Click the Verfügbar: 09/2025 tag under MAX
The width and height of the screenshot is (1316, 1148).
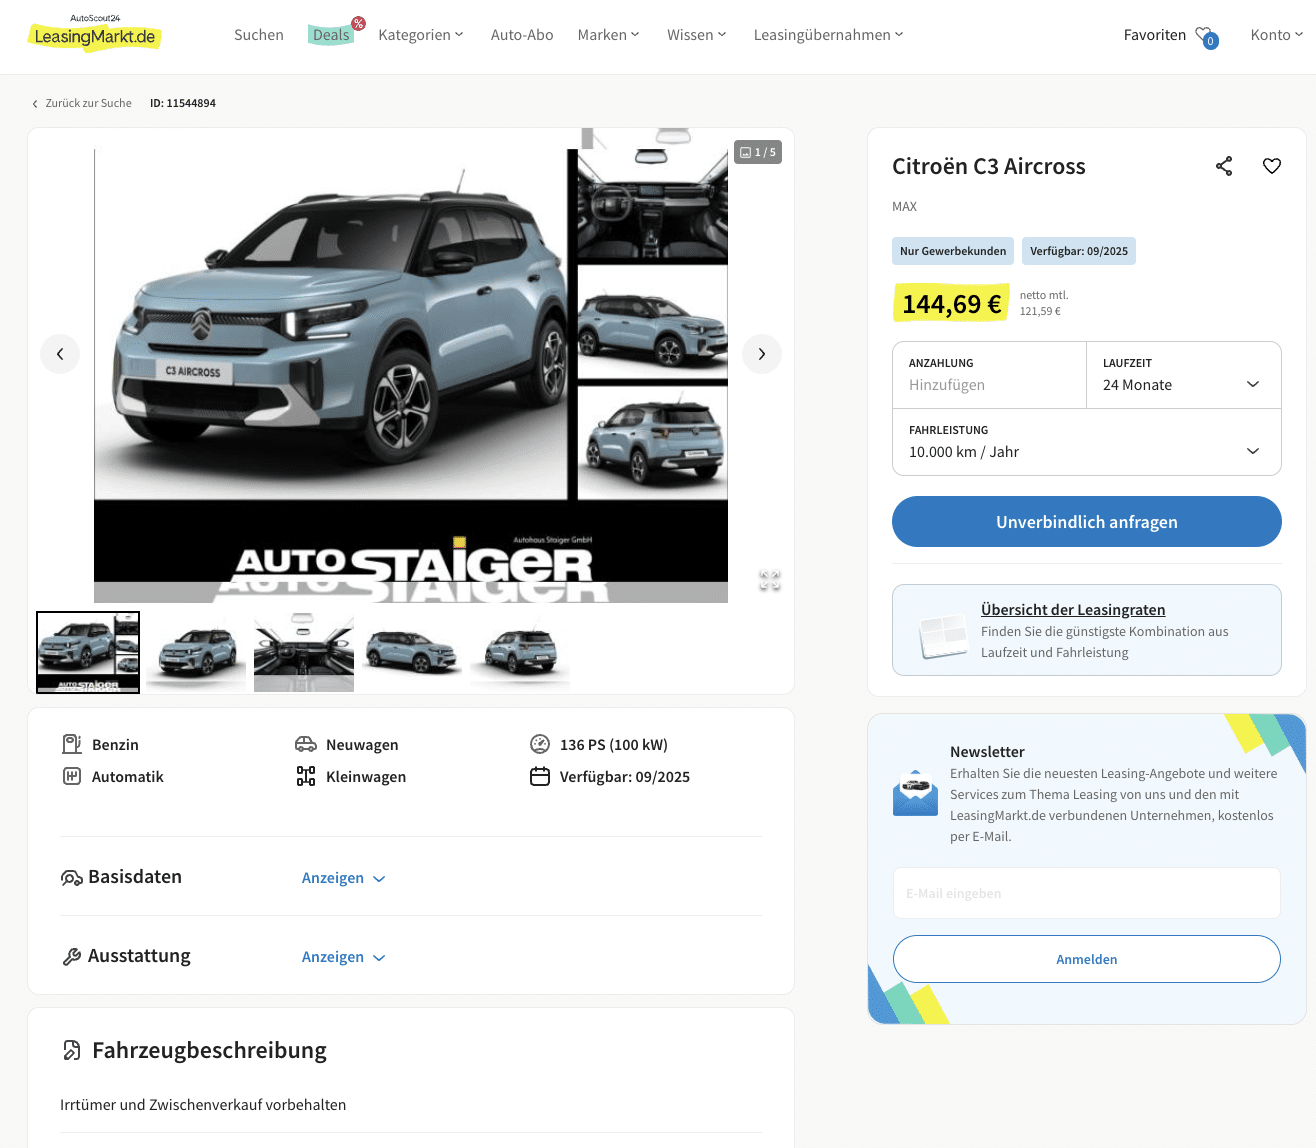[x=1079, y=251]
